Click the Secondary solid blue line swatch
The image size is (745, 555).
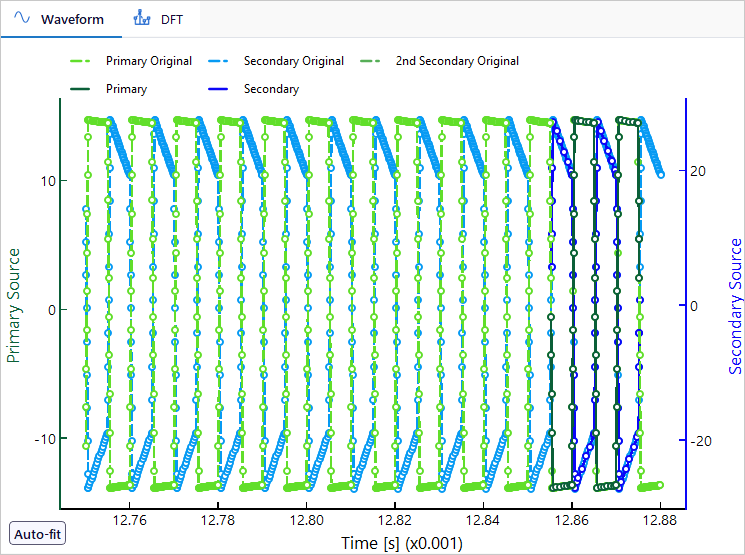click(218, 89)
